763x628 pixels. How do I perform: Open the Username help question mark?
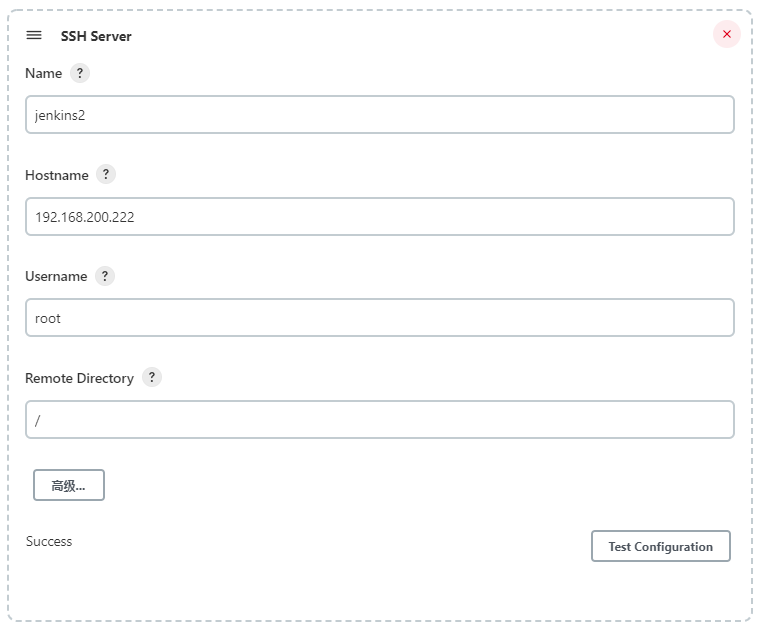click(x=105, y=276)
